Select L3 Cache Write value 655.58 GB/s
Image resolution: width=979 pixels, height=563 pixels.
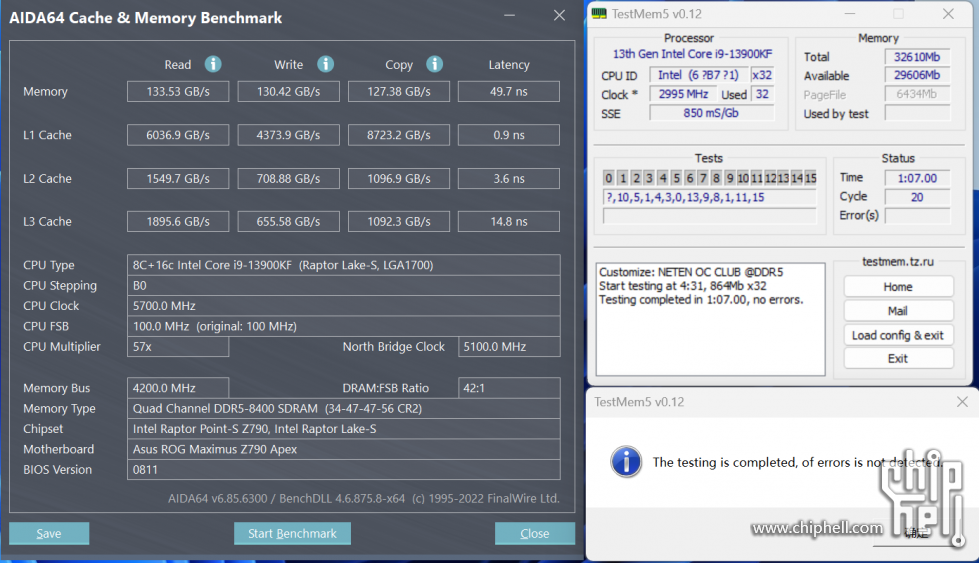click(x=288, y=222)
